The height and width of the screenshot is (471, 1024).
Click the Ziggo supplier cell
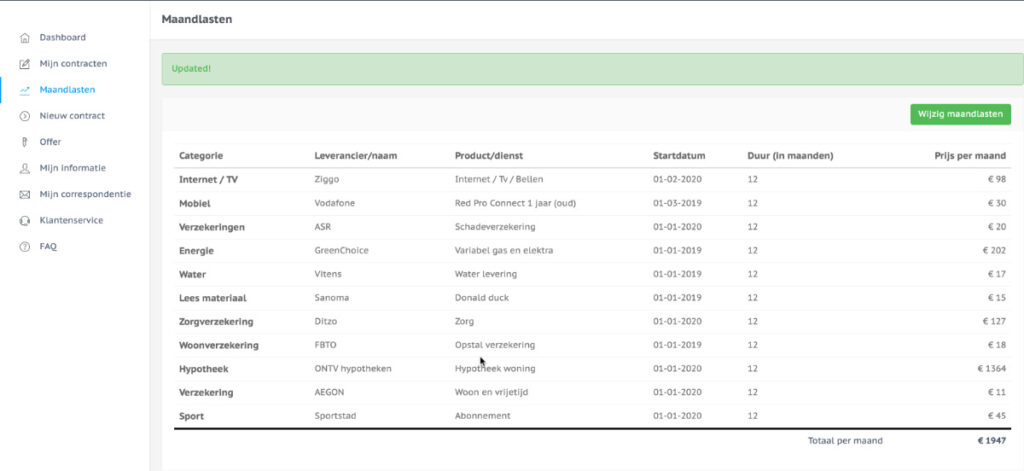[x=327, y=180]
